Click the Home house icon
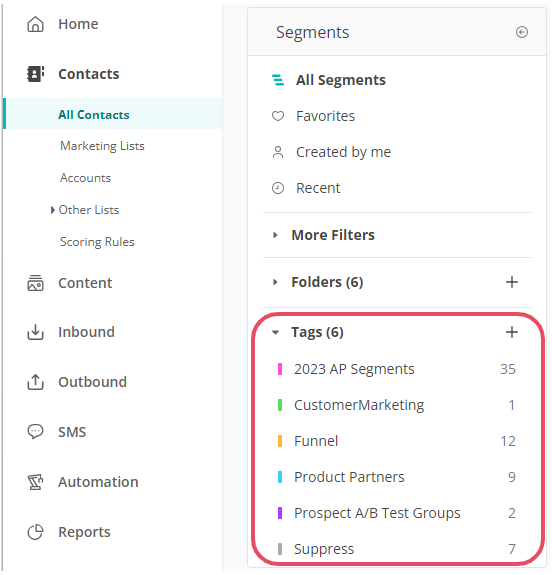 [x=35, y=24]
